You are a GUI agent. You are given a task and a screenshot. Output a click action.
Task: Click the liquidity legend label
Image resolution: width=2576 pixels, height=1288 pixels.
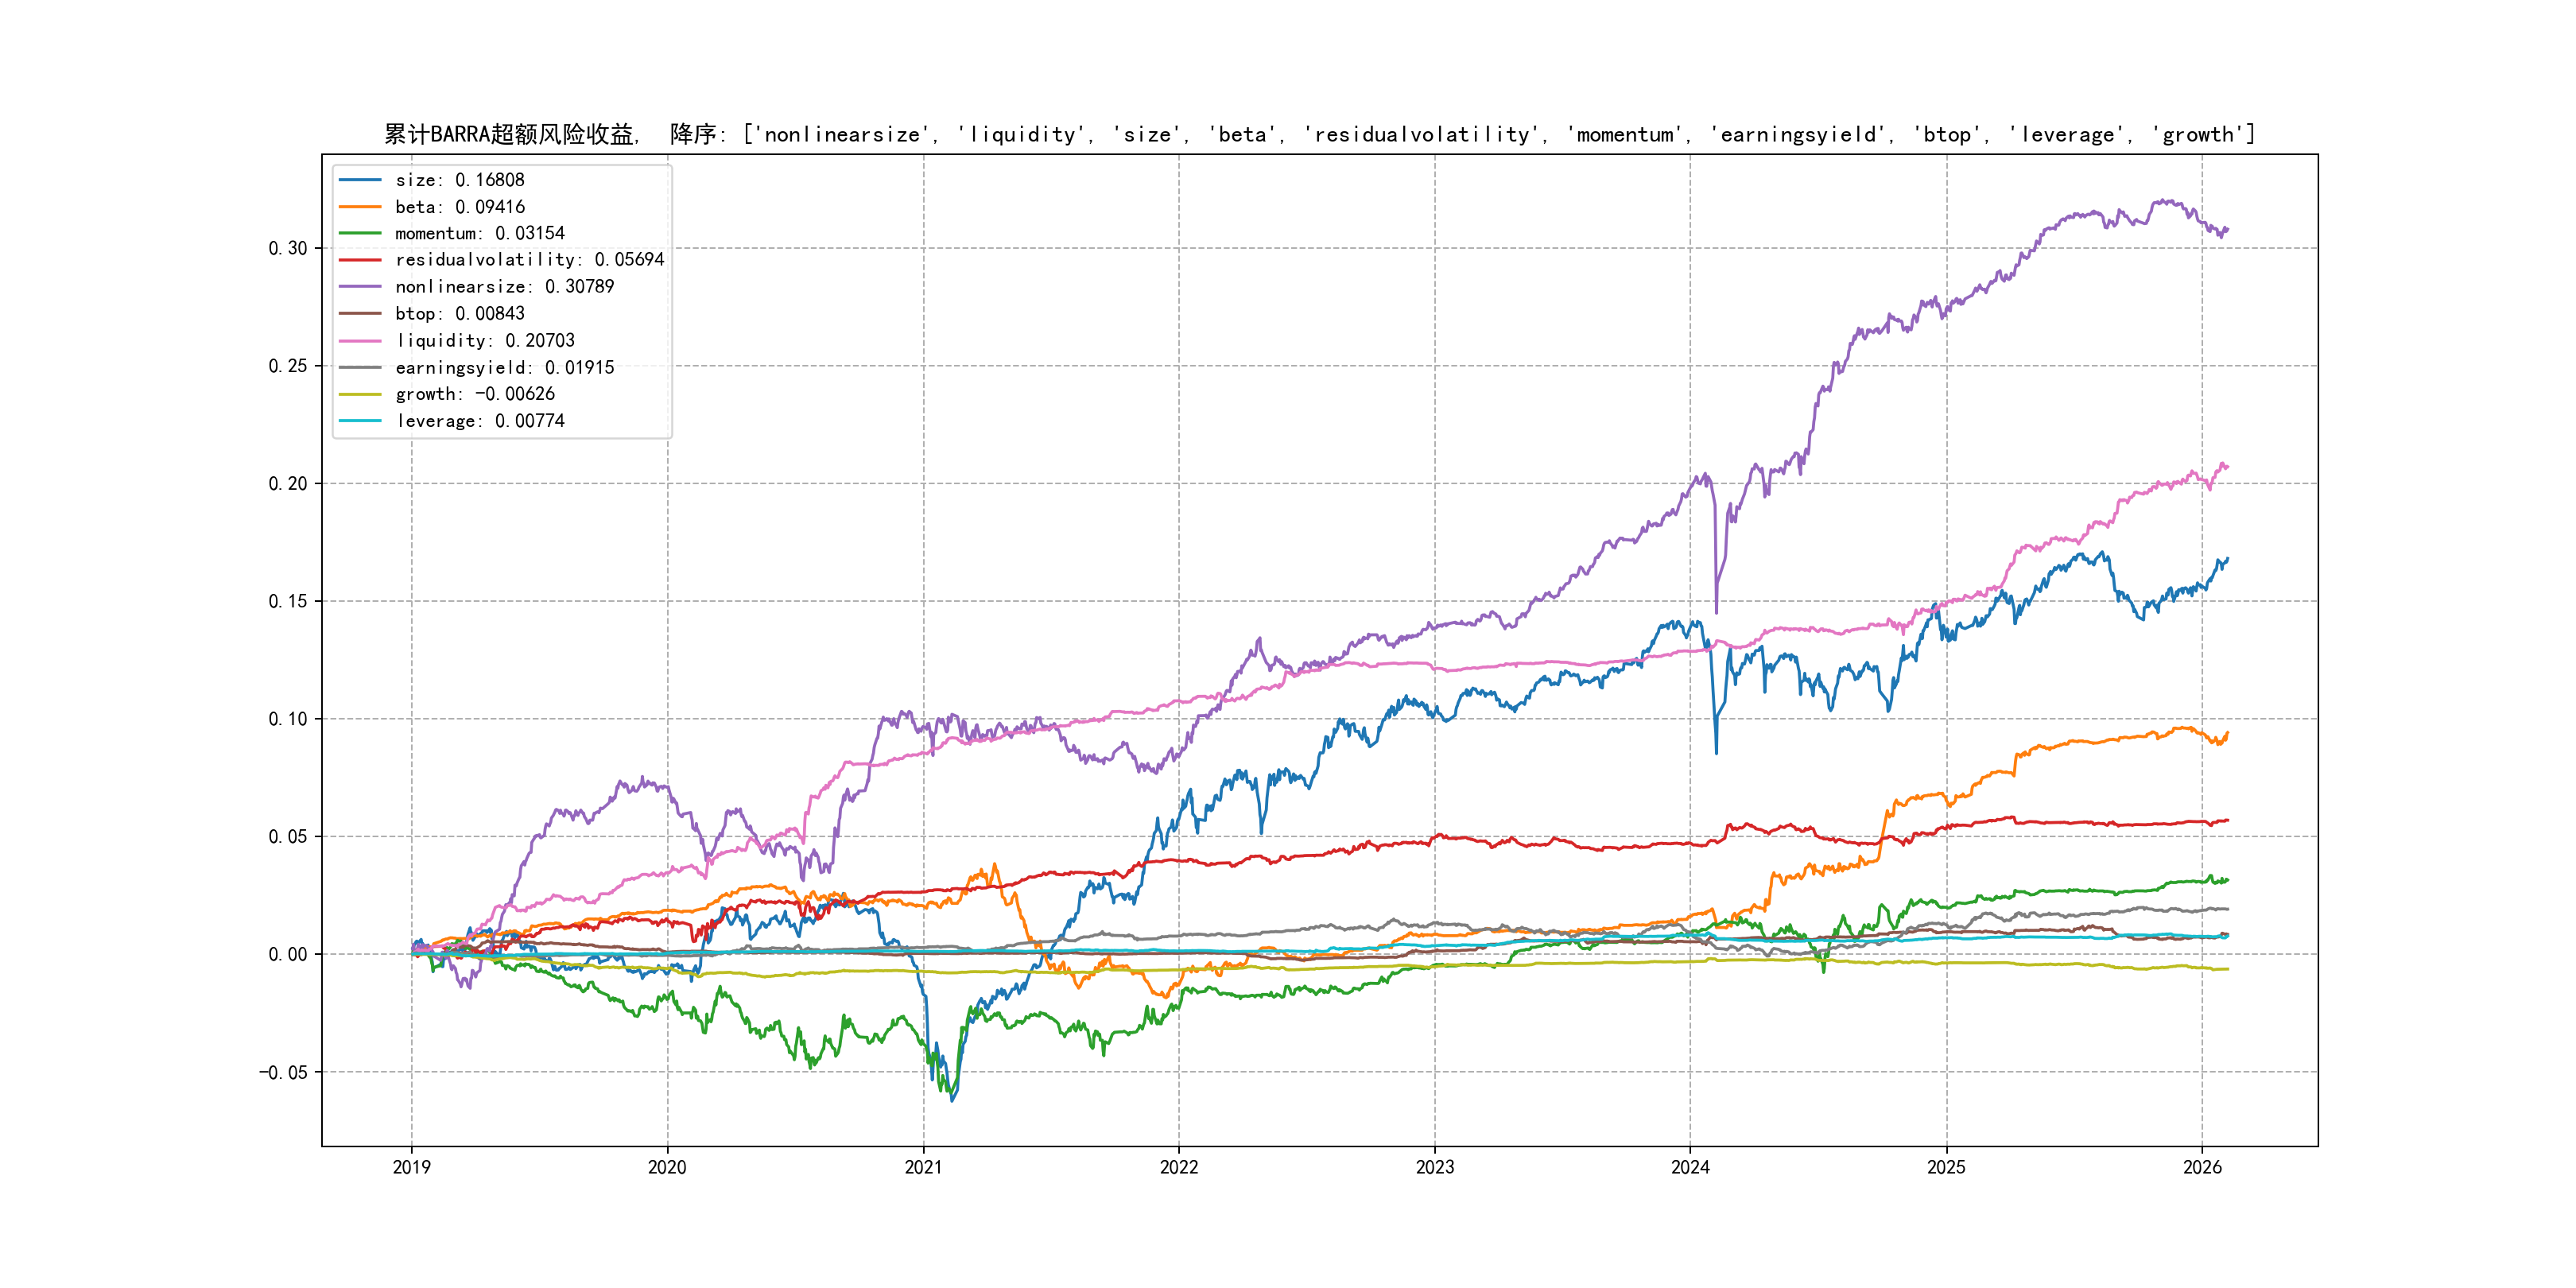(485, 341)
